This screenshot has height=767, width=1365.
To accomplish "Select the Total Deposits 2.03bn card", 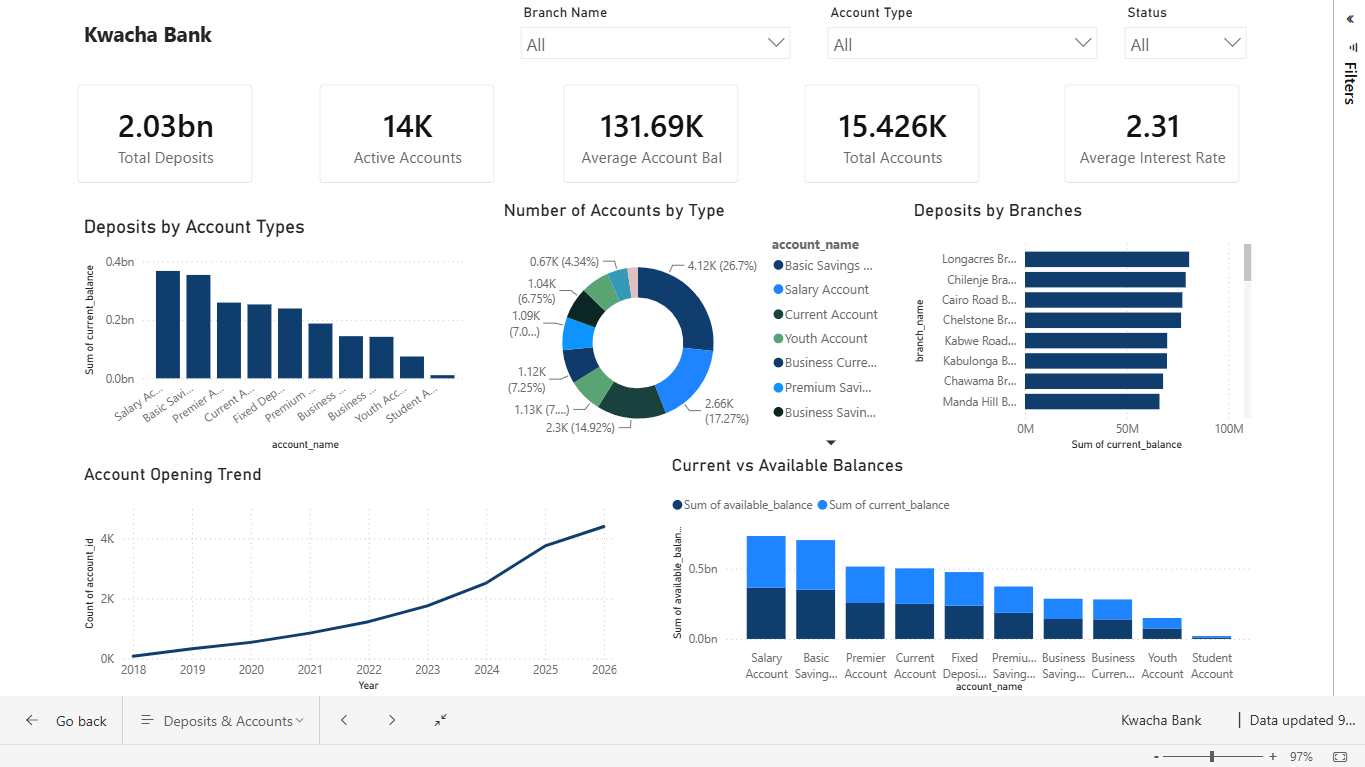I will click(165, 134).
